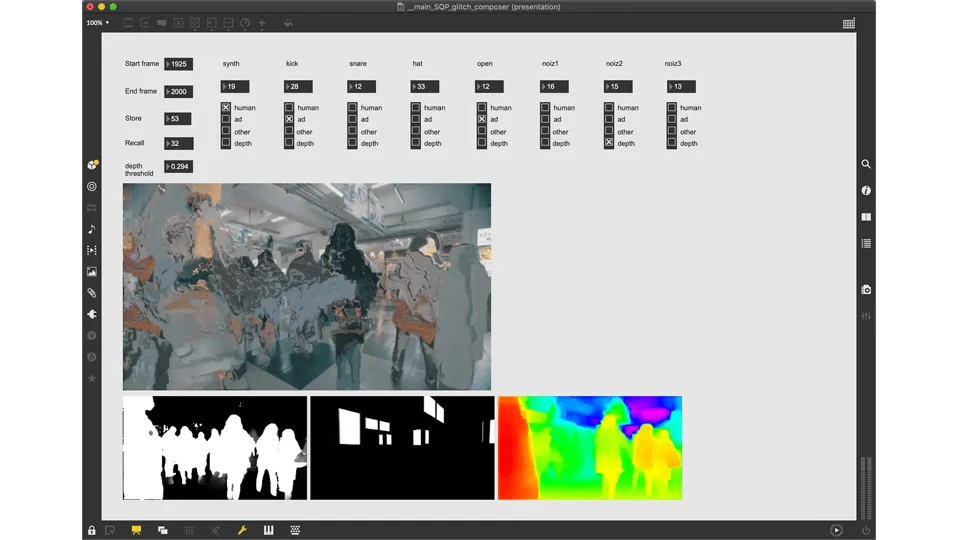Screen dimensions: 960x540
Task: Open the snippets paperclip icon
Action: pos(92,293)
